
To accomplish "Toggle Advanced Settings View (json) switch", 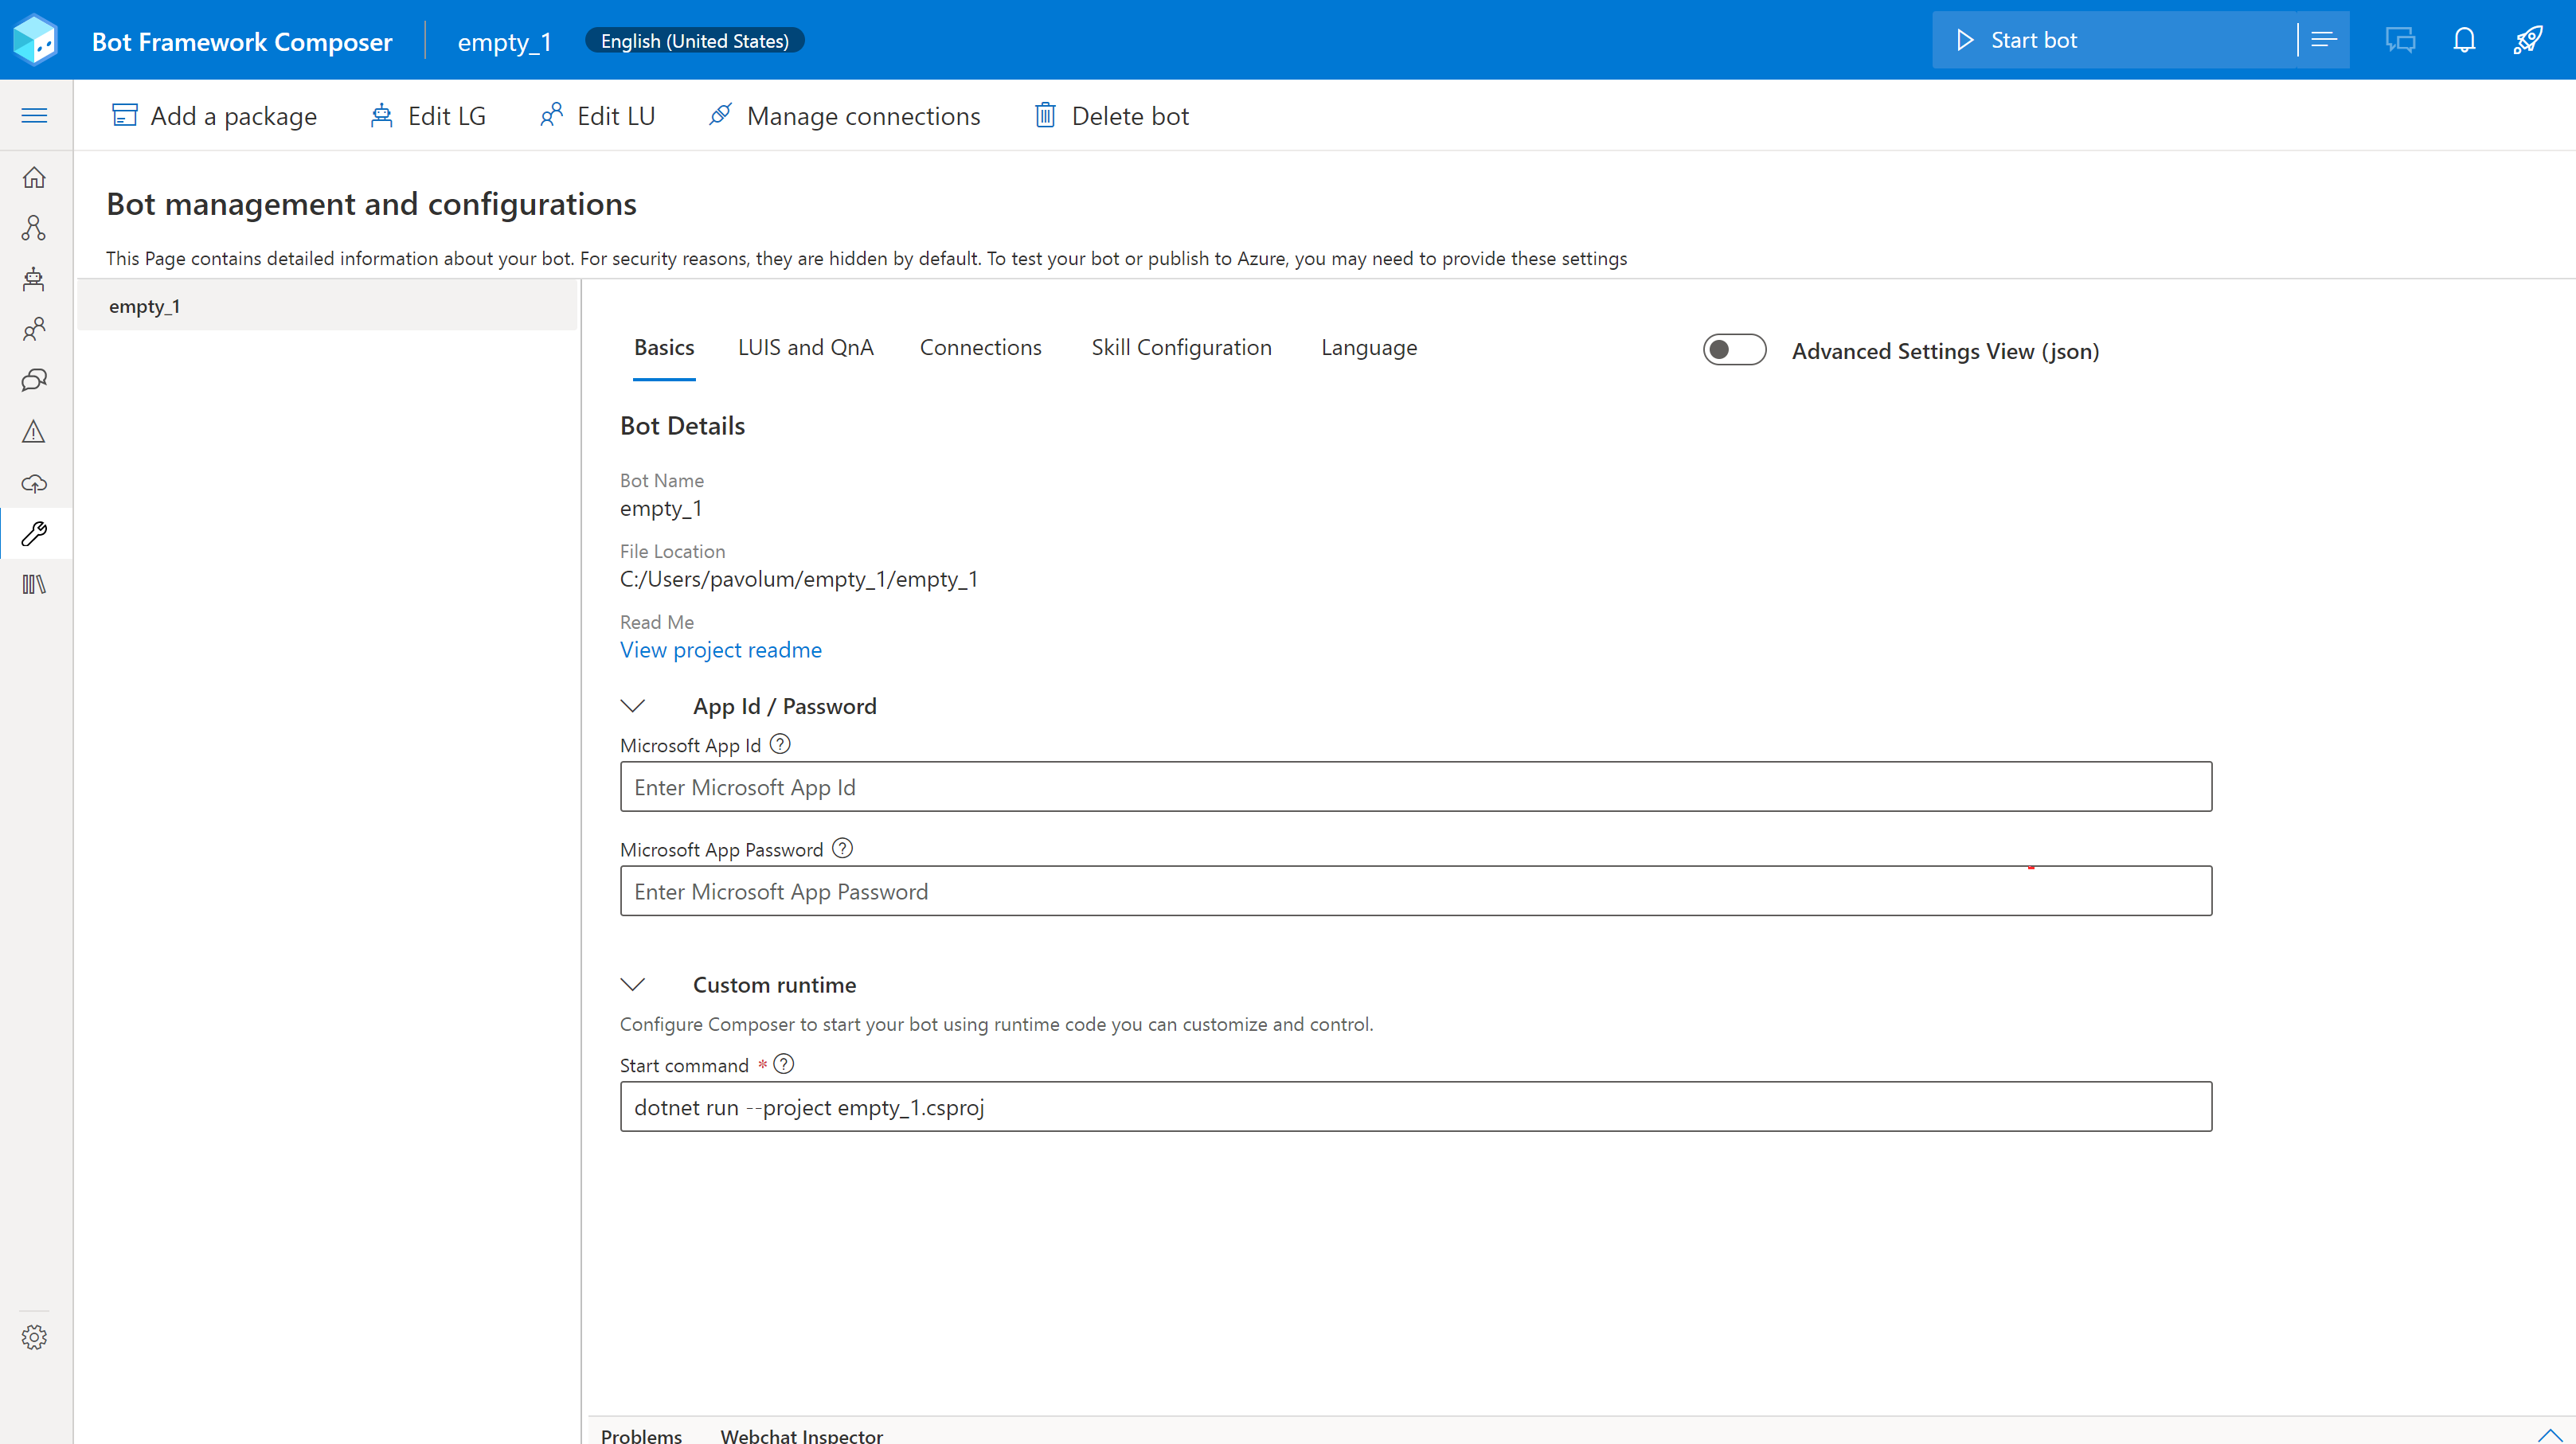I will point(1734,350).
